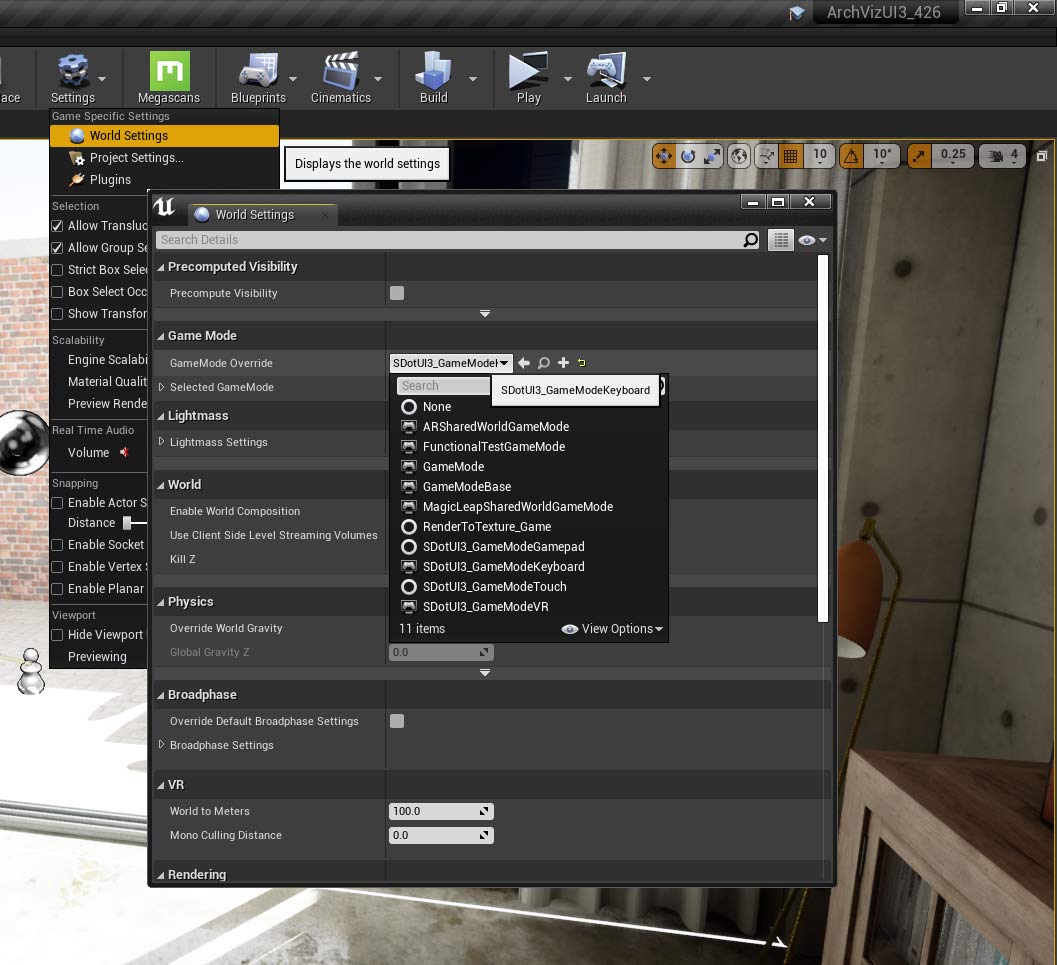This screenshot has height=965, width=1057.
Task: Enable Box Select Occluded checkbox
Action: point(57,292)
